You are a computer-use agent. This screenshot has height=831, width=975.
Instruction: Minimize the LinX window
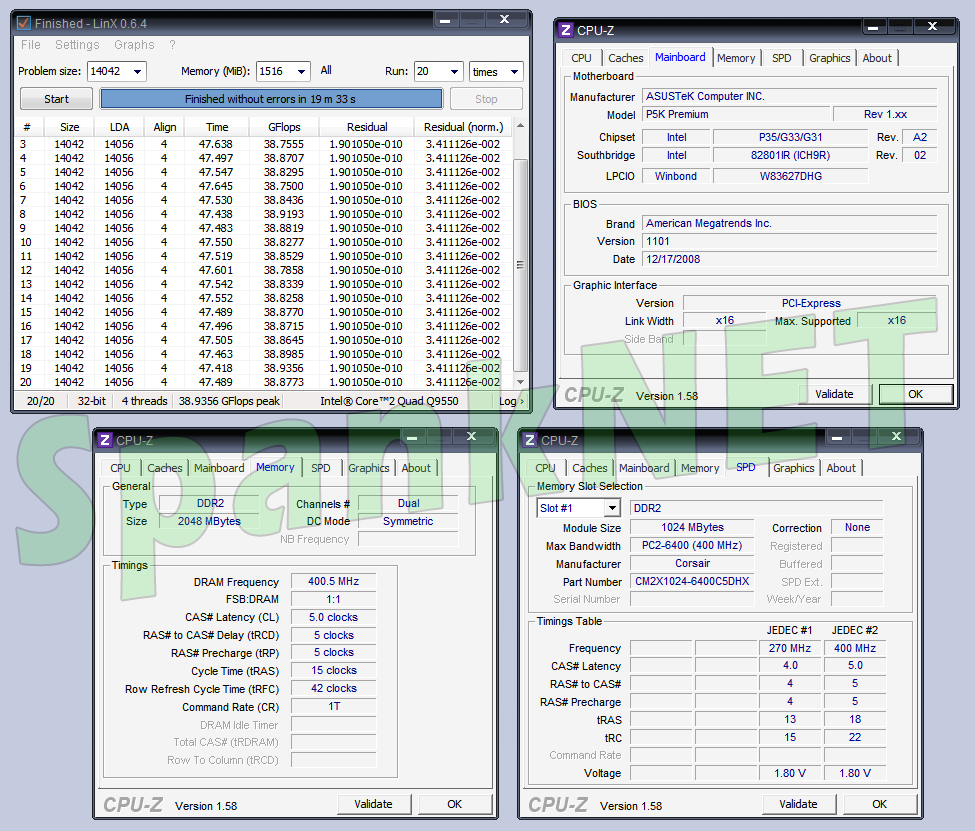[x=445, y=20]
